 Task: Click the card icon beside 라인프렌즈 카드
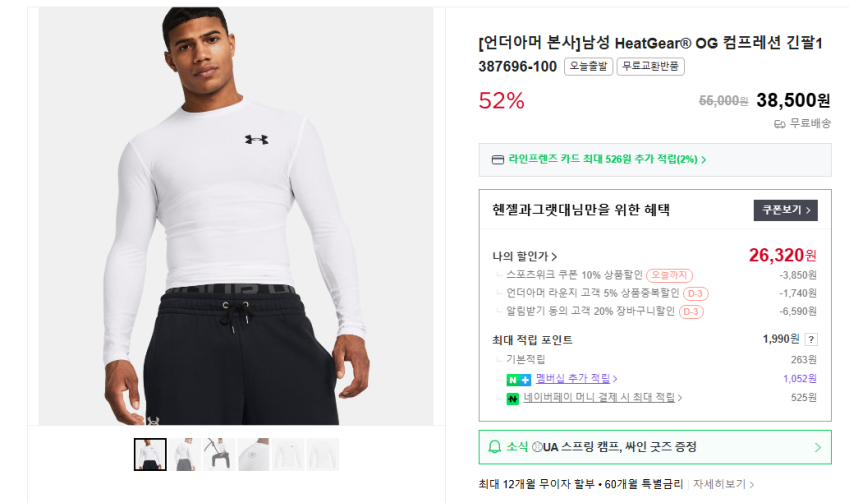pos(498,159)
